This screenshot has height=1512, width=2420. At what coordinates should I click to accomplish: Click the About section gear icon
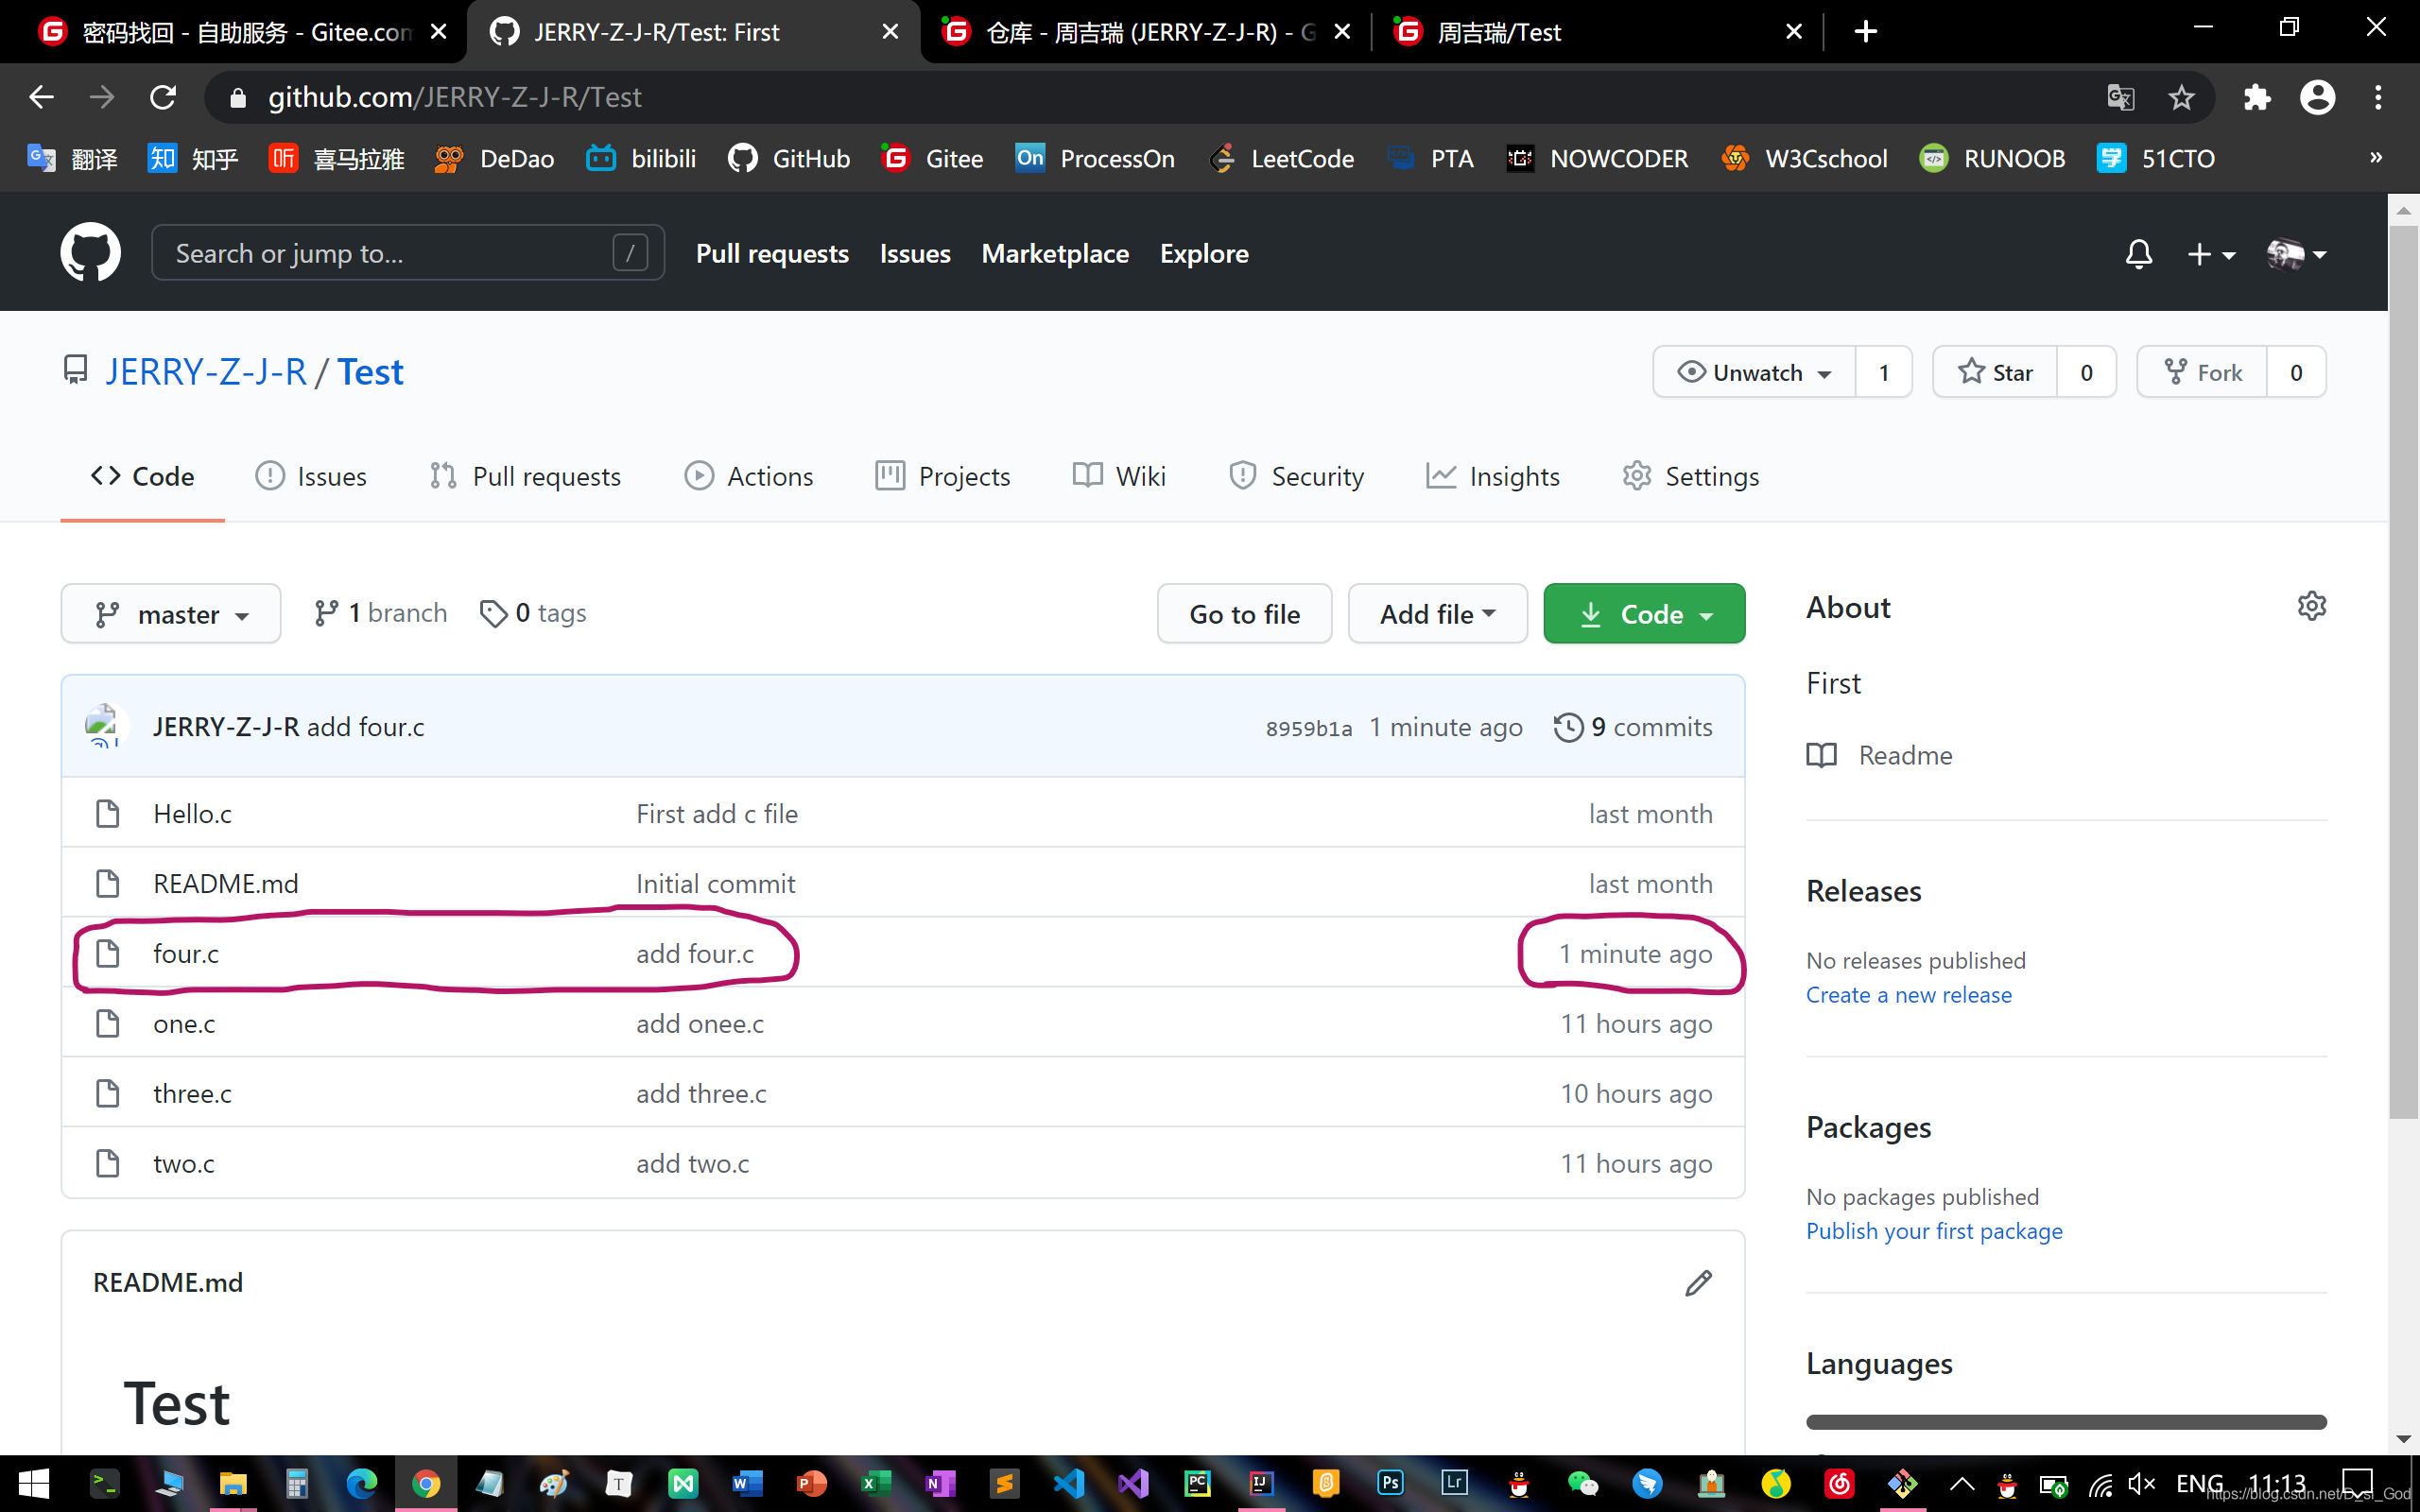(2311, 606)
